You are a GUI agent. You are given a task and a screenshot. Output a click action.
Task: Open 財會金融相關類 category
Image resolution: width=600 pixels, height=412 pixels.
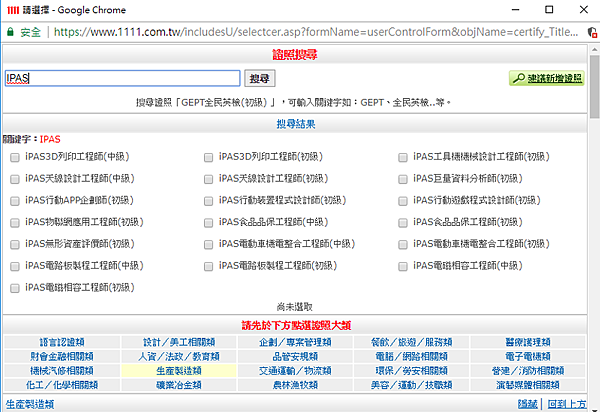(62, 356)
